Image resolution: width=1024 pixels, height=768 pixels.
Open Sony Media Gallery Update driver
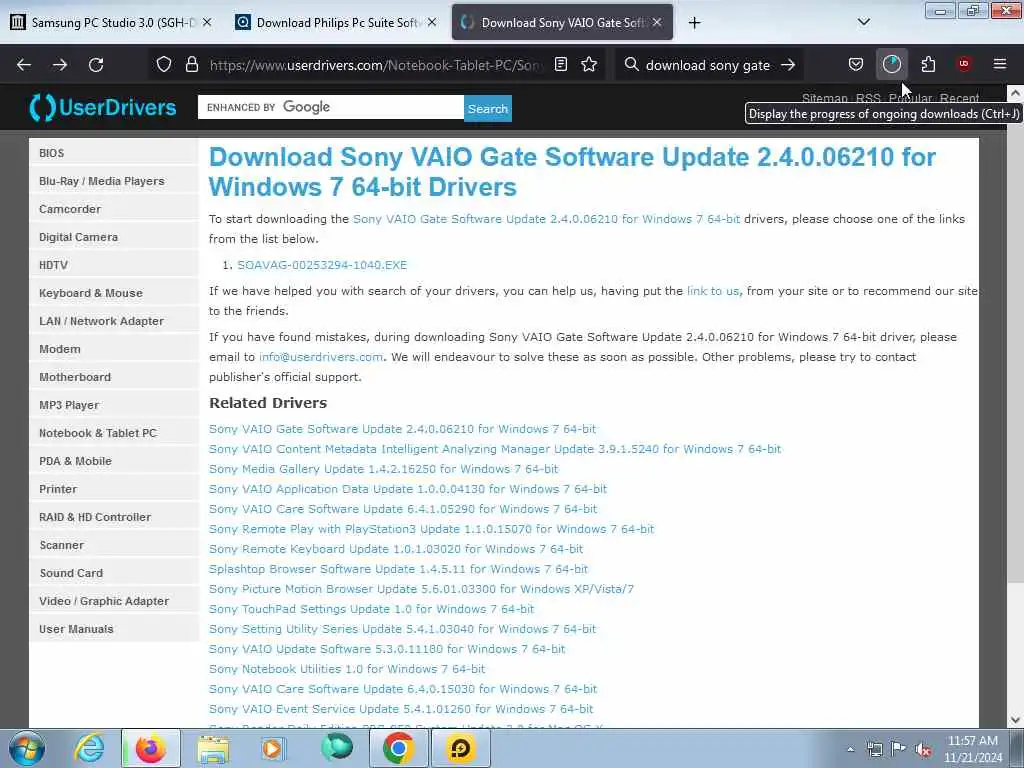(383, 469)
